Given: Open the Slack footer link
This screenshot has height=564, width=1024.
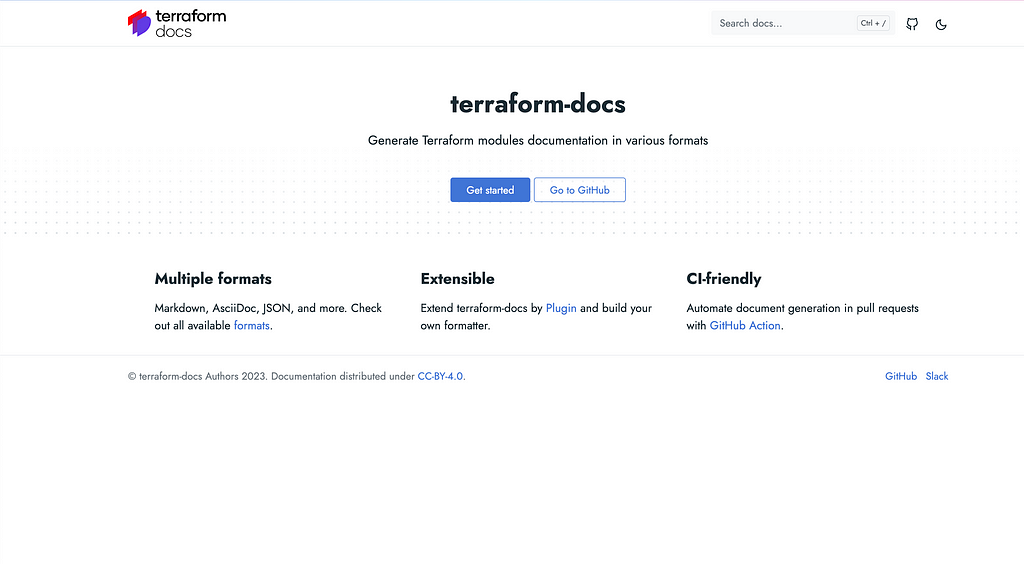Looking at the screenshot, I should coord(936,376).
